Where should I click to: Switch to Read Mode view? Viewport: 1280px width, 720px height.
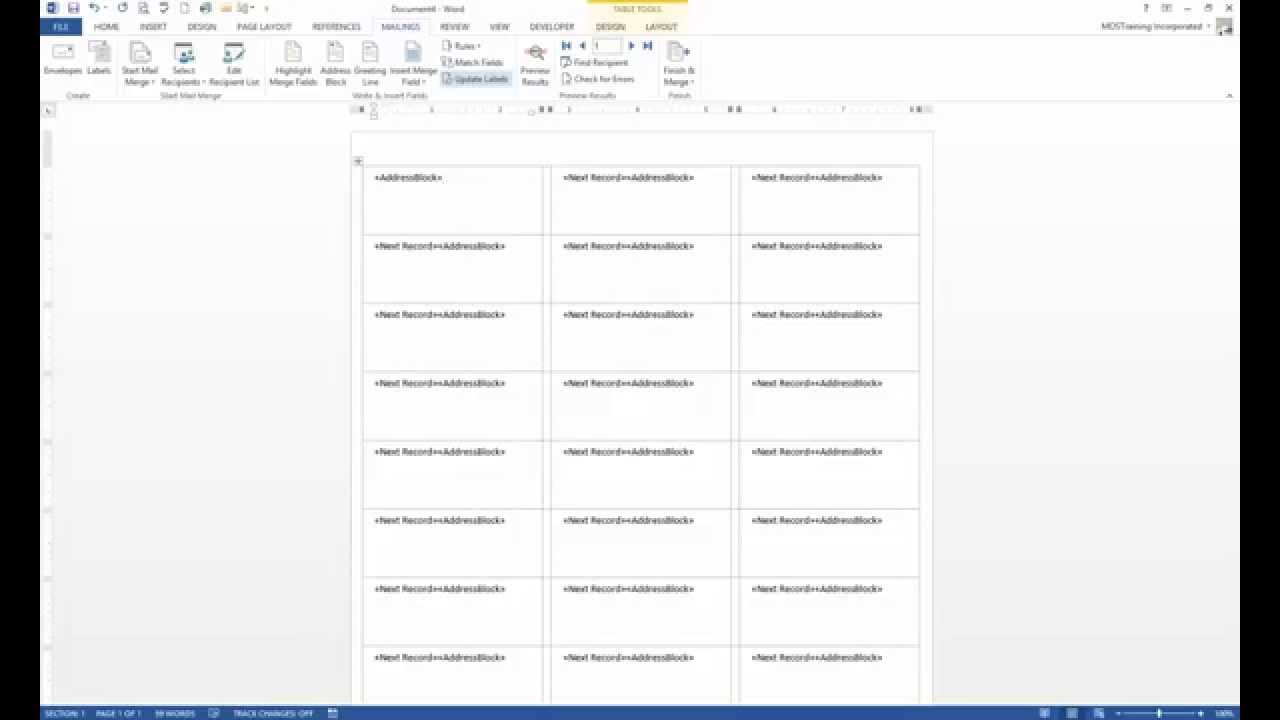(x=1045, y=713)
